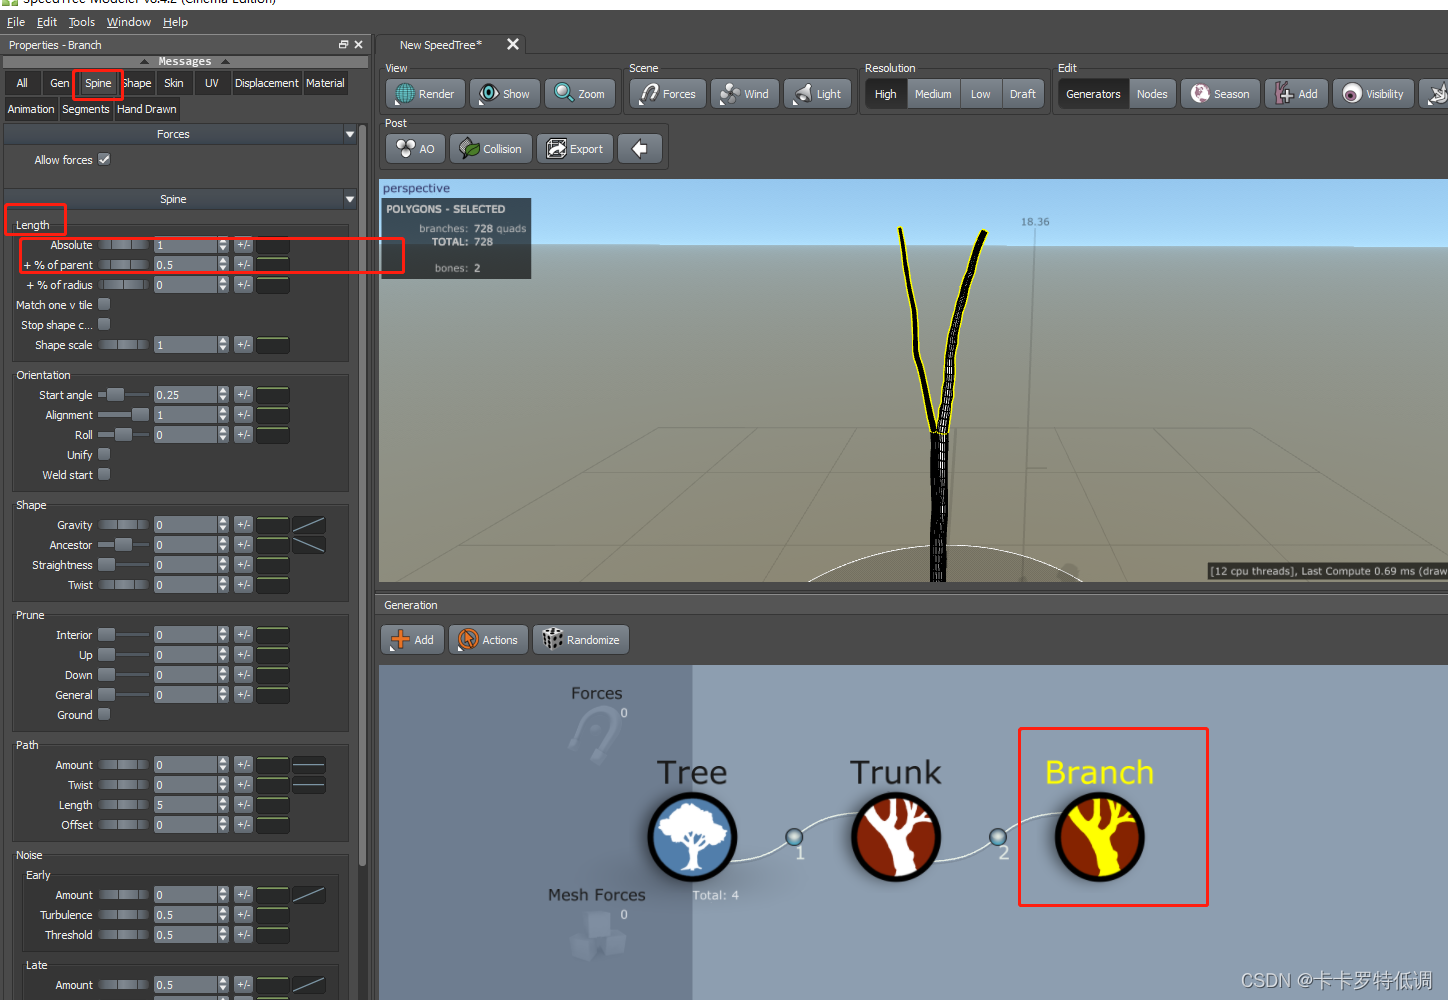Switch to the Hand Drawn tab
Viewport: 1448px width, 1000px height.
pos(147,109)
